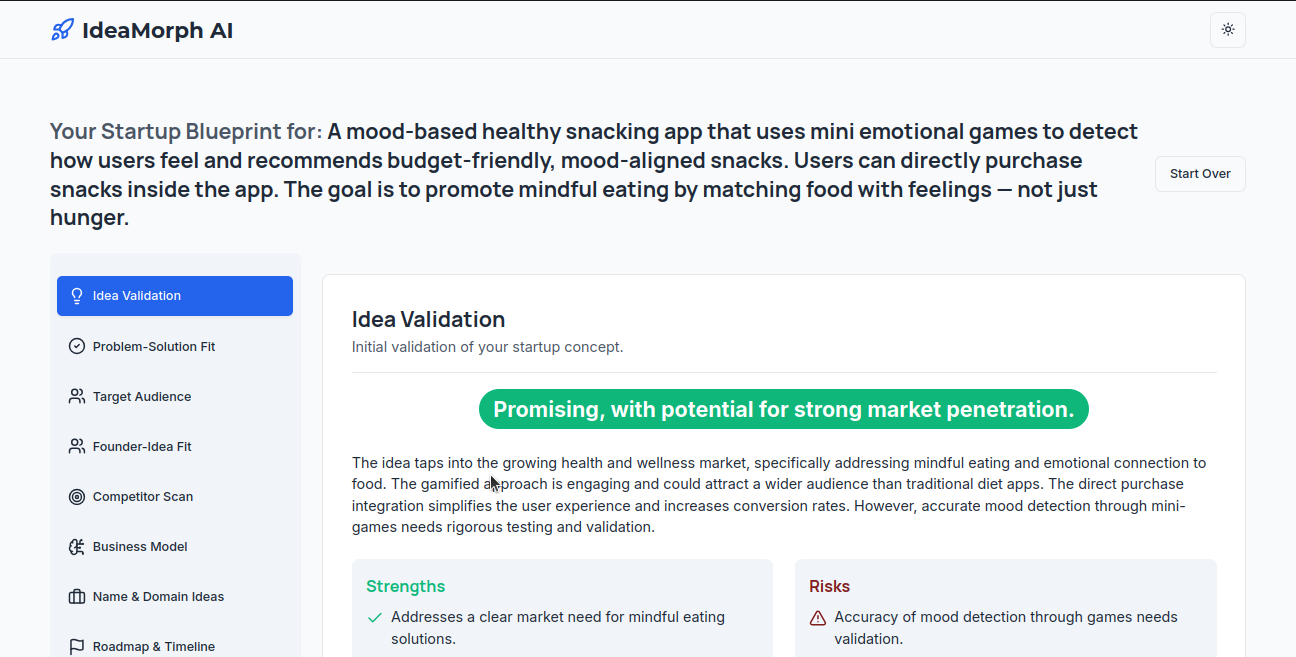Screen dimensions: 1296x657
Task: Click the Problem-Solution Fit checkmark icon
Action: click(77, 346)
